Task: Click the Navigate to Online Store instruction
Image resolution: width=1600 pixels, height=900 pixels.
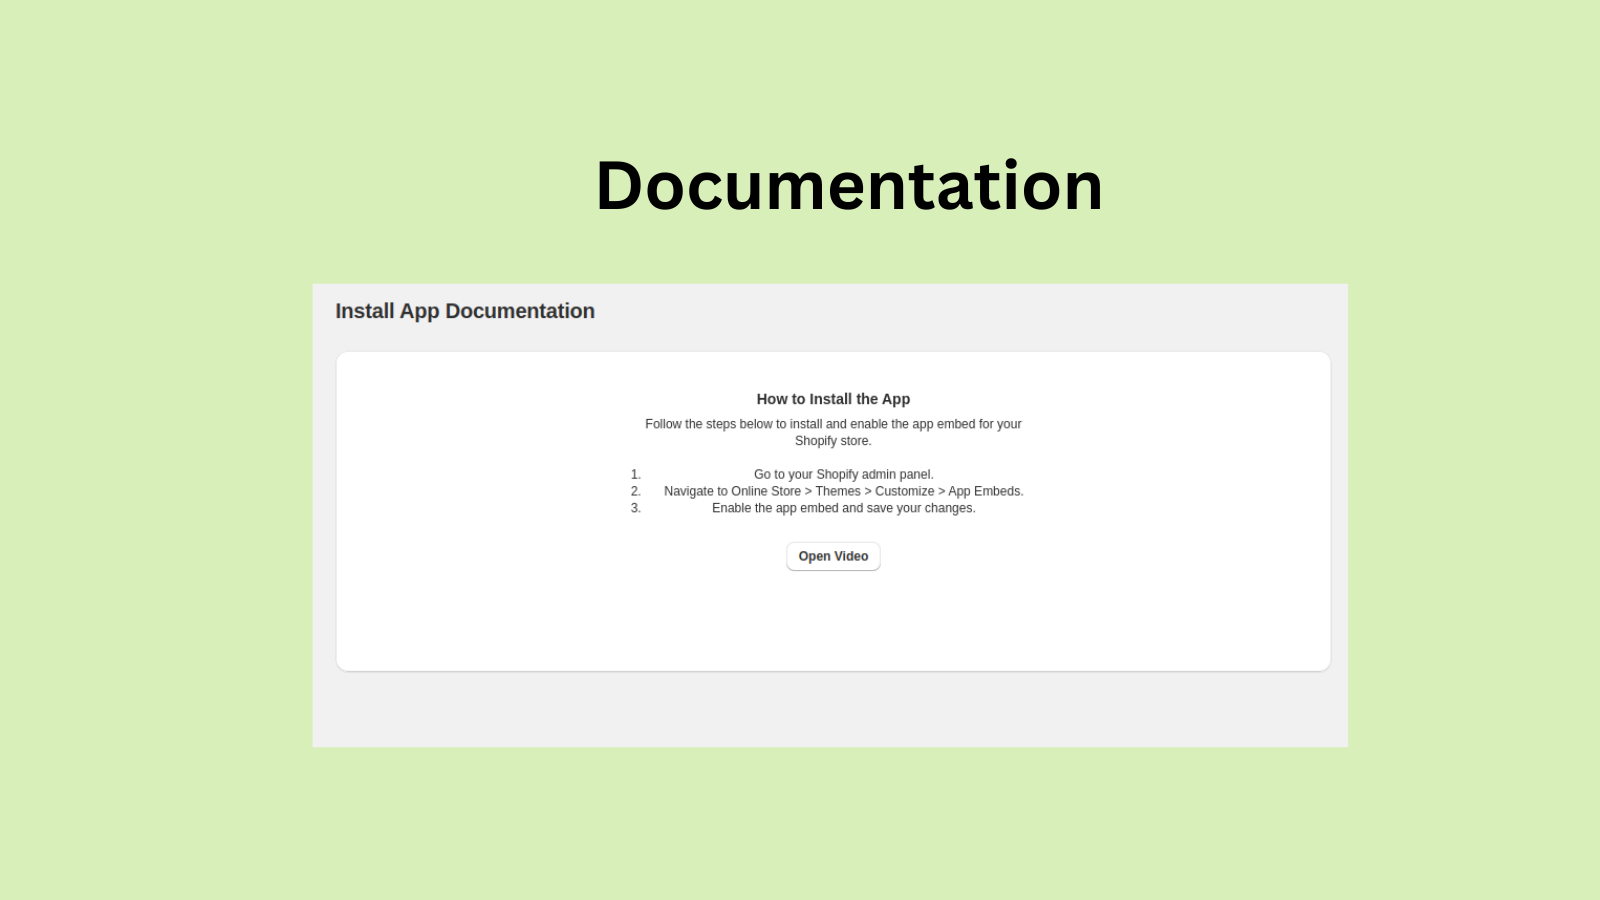Action: tap(843, 491)
